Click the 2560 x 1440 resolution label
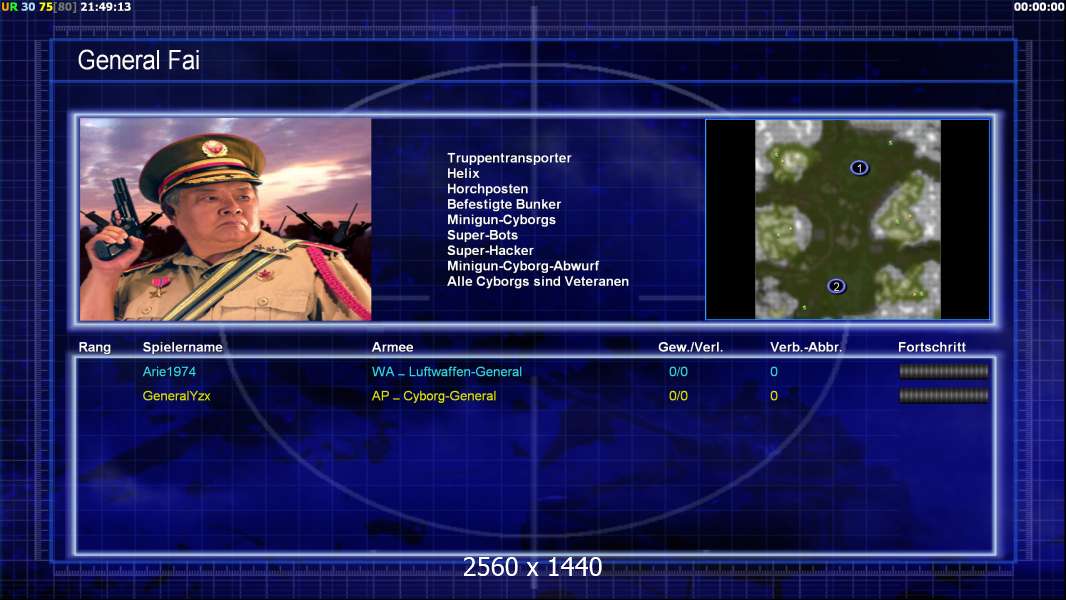Screen dimensions: 1066x600 point(532,567)
